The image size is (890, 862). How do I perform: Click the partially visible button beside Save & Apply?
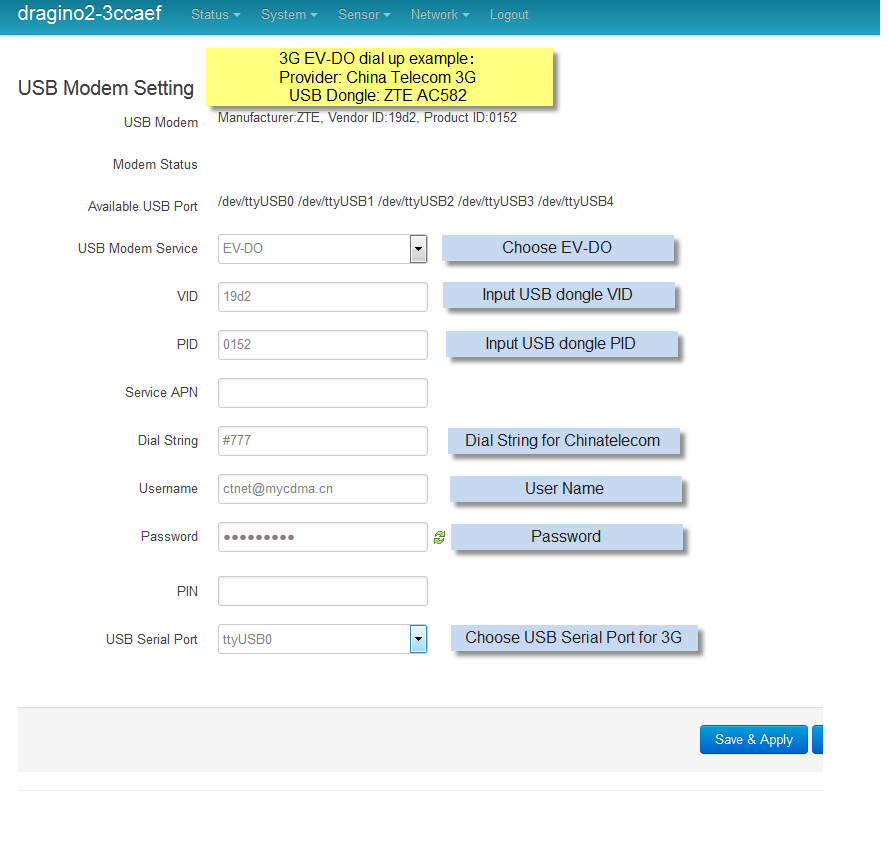pyautogui.click(x=817, y=739)
